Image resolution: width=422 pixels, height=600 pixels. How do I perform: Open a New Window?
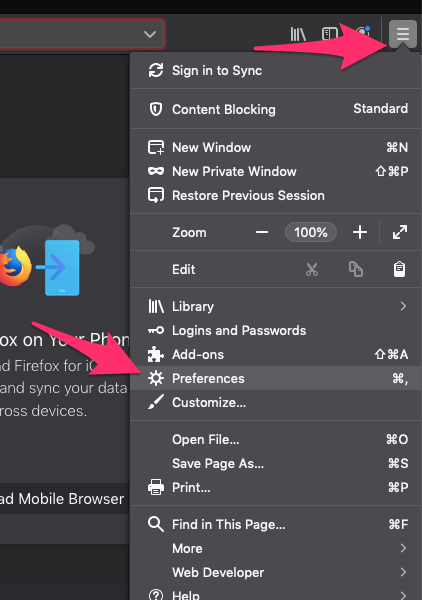tap(275, 147)
